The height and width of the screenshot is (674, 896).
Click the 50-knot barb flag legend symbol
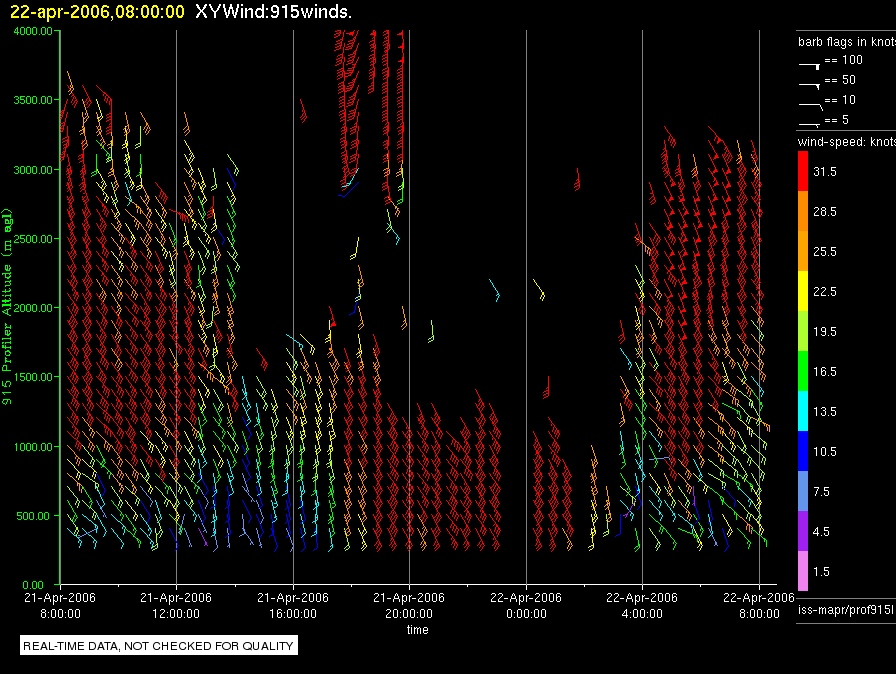click(x=809, y=86)
